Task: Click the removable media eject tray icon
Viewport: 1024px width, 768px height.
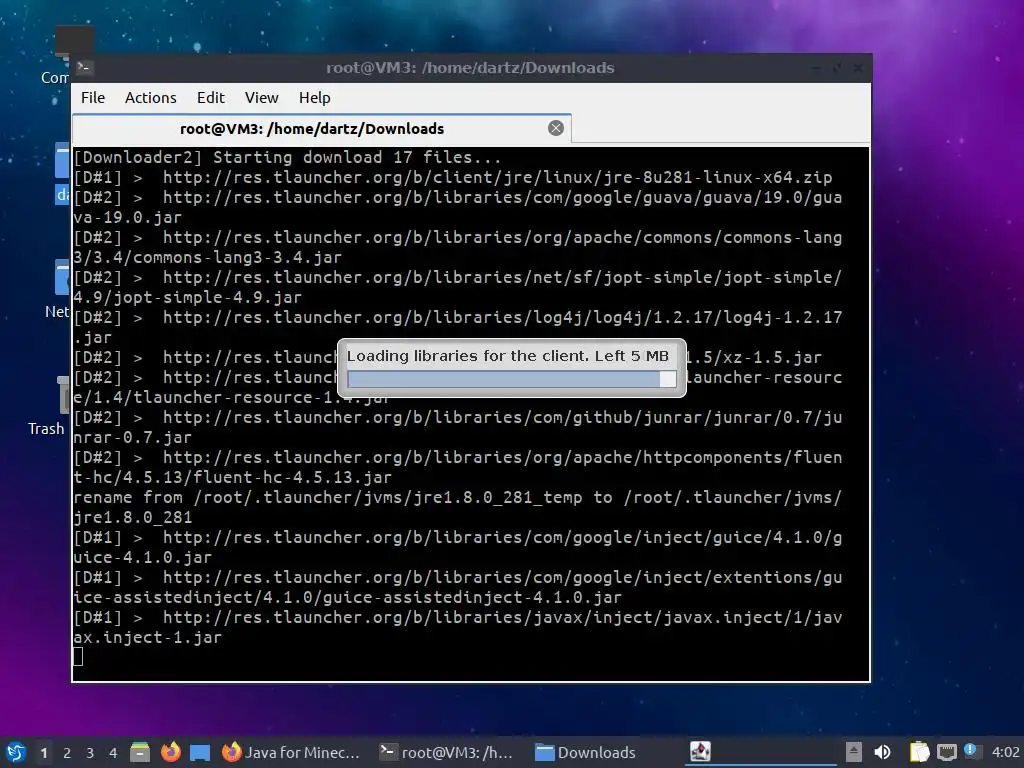Action: point(854,752)
